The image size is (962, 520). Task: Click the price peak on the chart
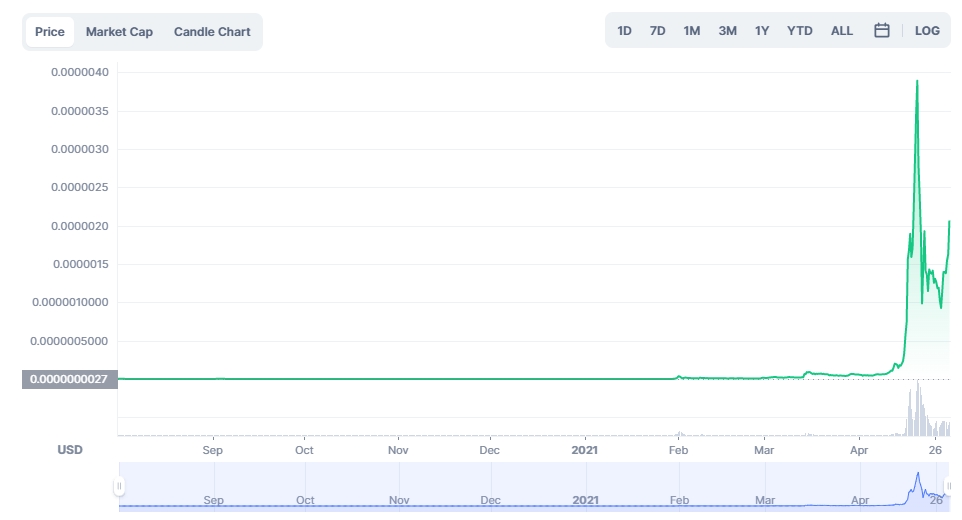(x=917, y=81)
